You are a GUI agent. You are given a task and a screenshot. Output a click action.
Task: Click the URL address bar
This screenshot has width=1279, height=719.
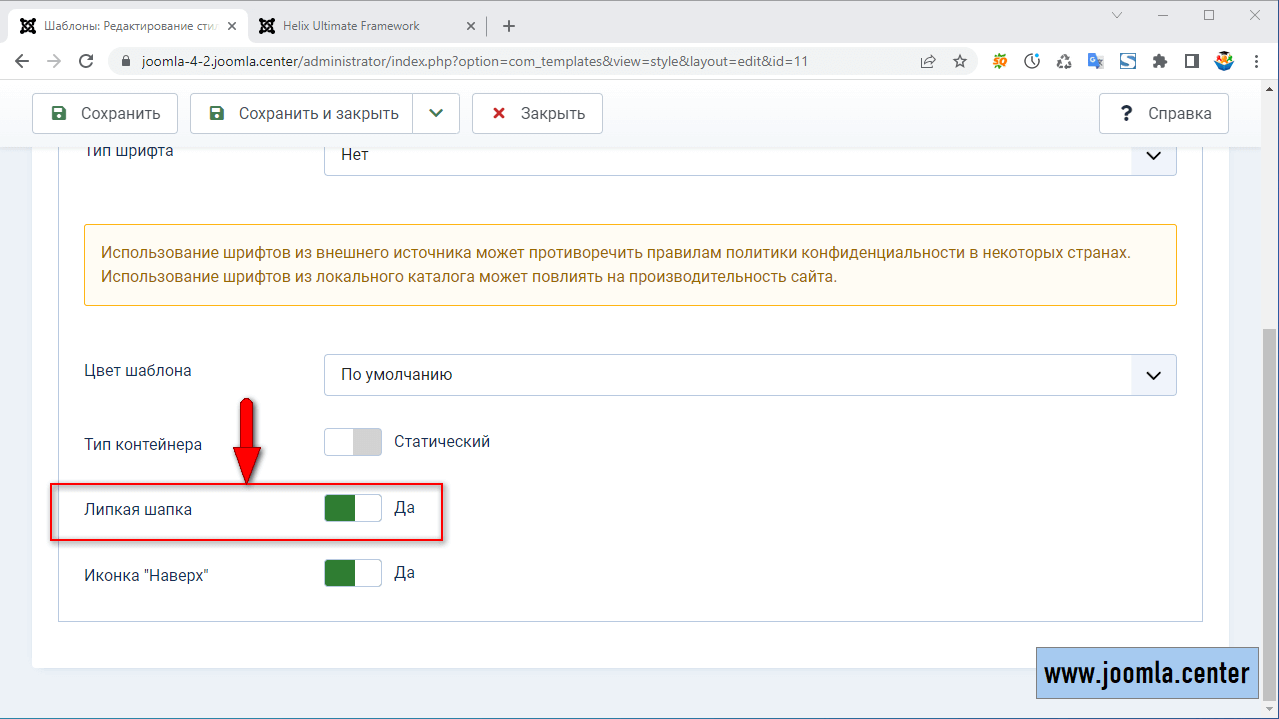(x=500, y=61)
